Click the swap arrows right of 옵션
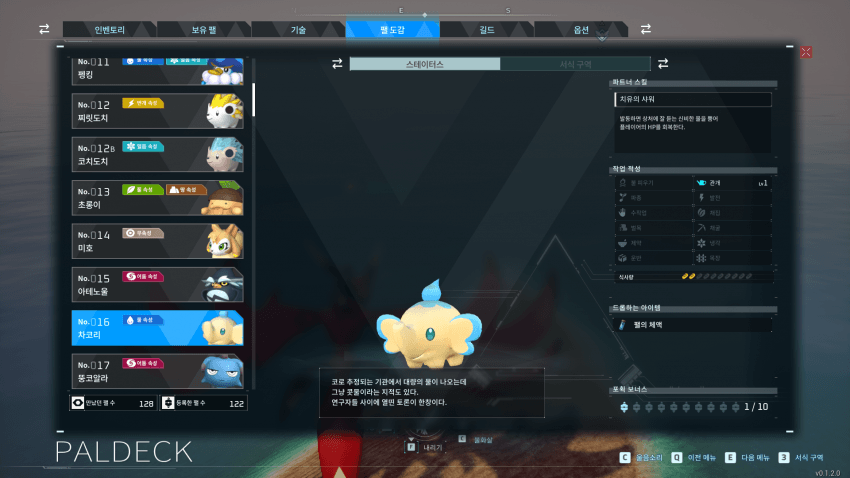Screen dimensions: 850x478 point(646,29)
